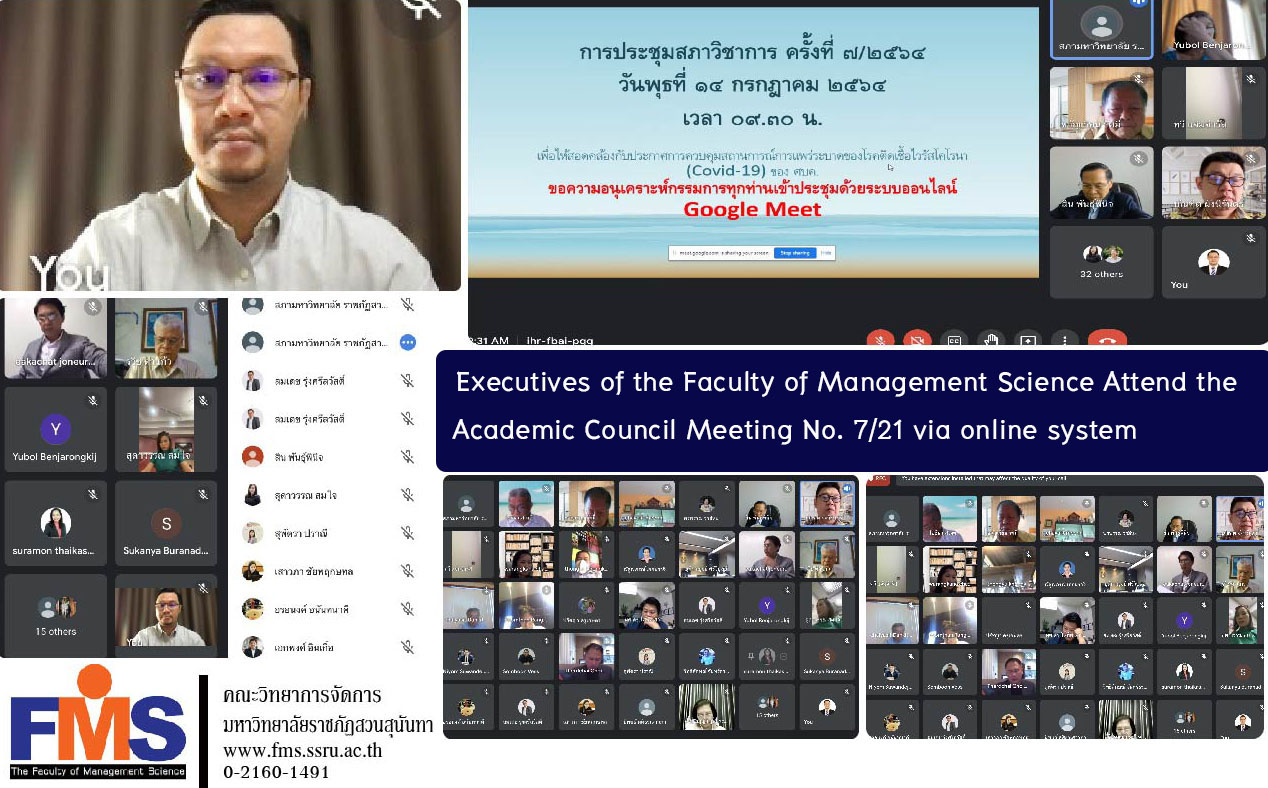Image resolution: width=1268 pixels, height=788 pixels.
Task: Turn on the camera in the call controls
Action: 917,340
